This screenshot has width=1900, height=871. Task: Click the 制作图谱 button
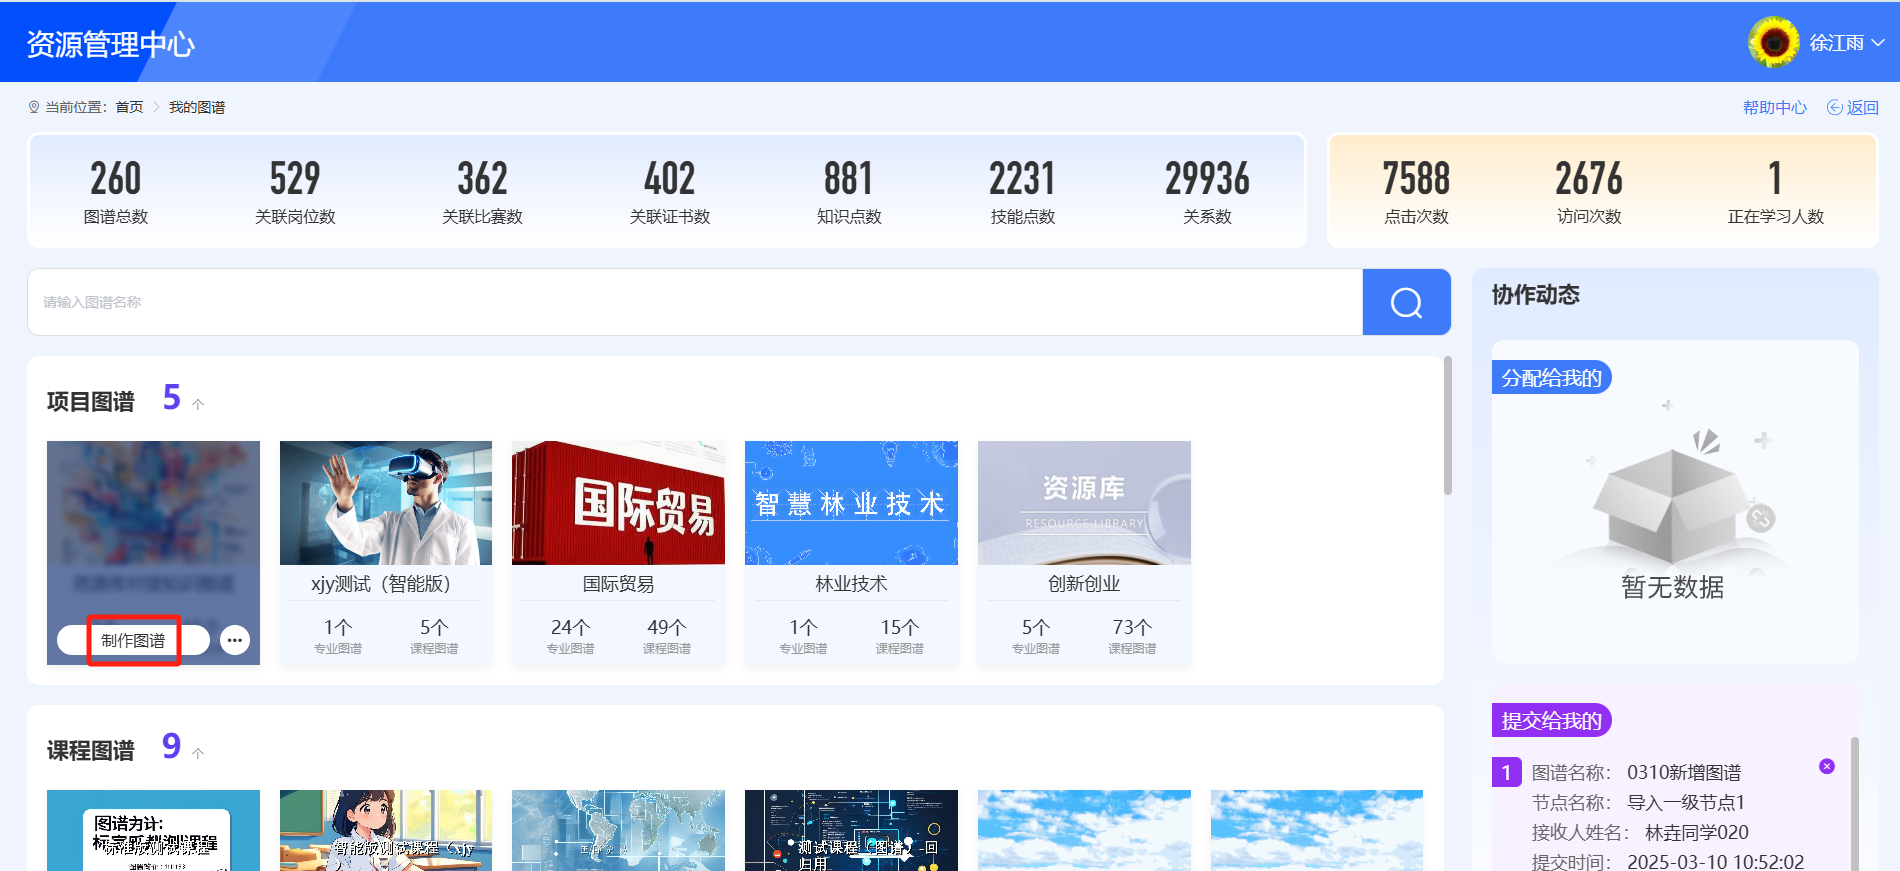(133, 640)
